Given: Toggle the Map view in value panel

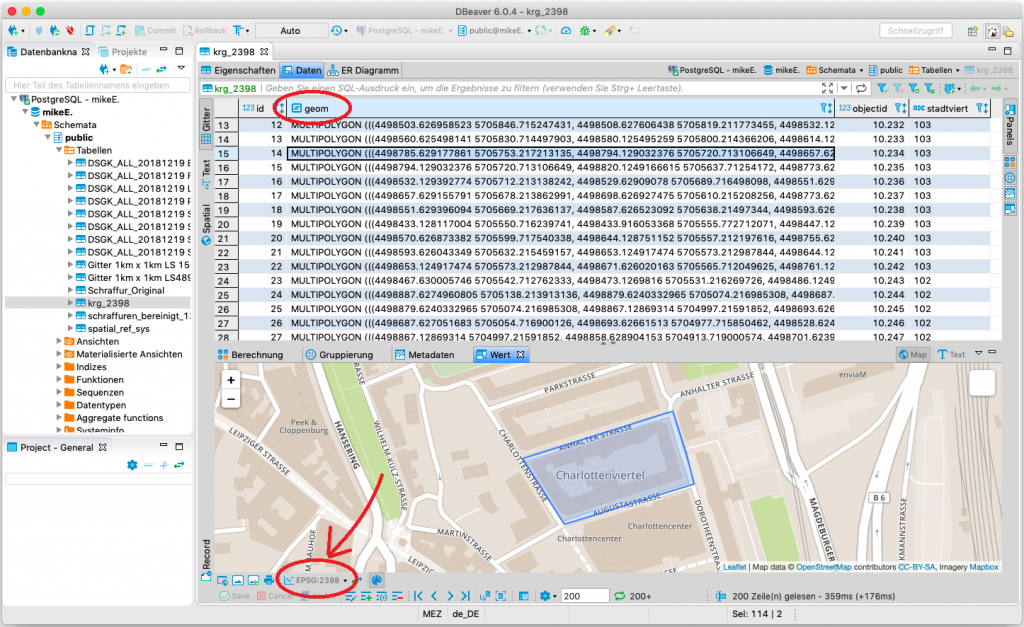Looking at the screenshot, I should pos(911,354).
